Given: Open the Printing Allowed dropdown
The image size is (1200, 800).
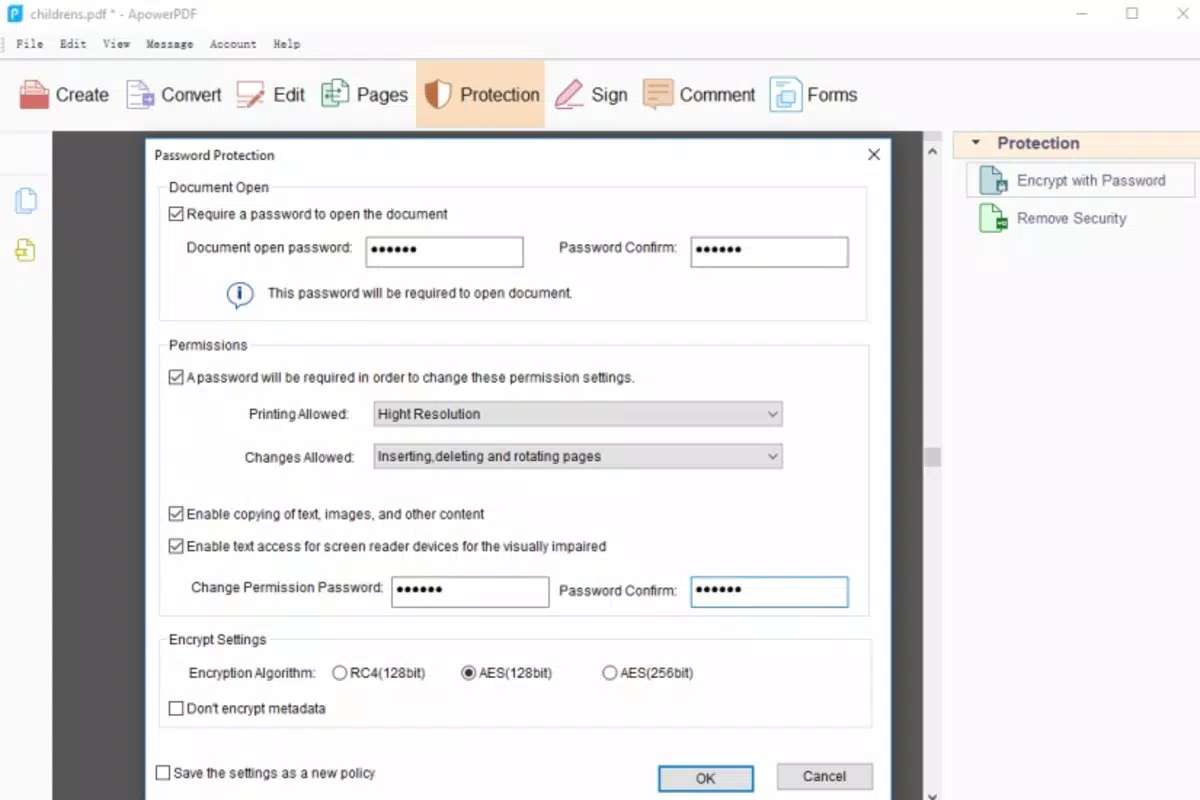Looking at the screenshot, I should [x=578, y=414].
